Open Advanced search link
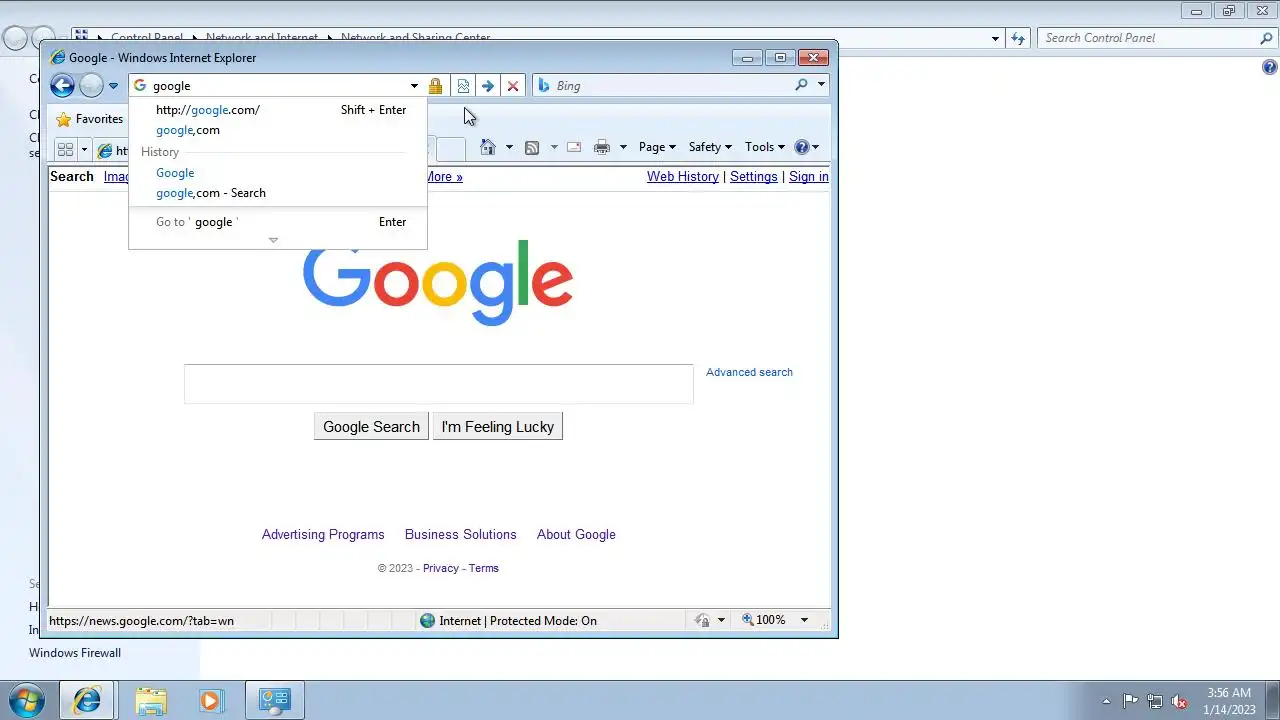 pos(749,372)
